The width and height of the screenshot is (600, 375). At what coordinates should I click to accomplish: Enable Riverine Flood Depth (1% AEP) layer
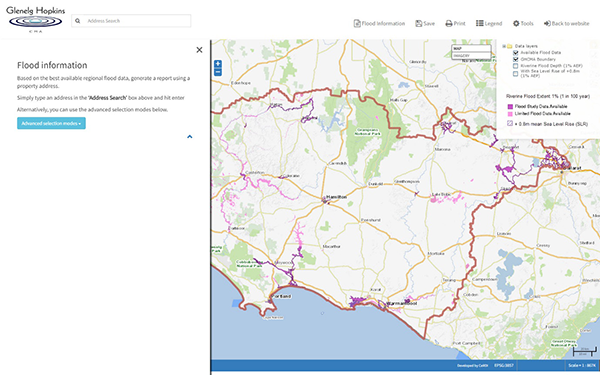click(515, 66)
